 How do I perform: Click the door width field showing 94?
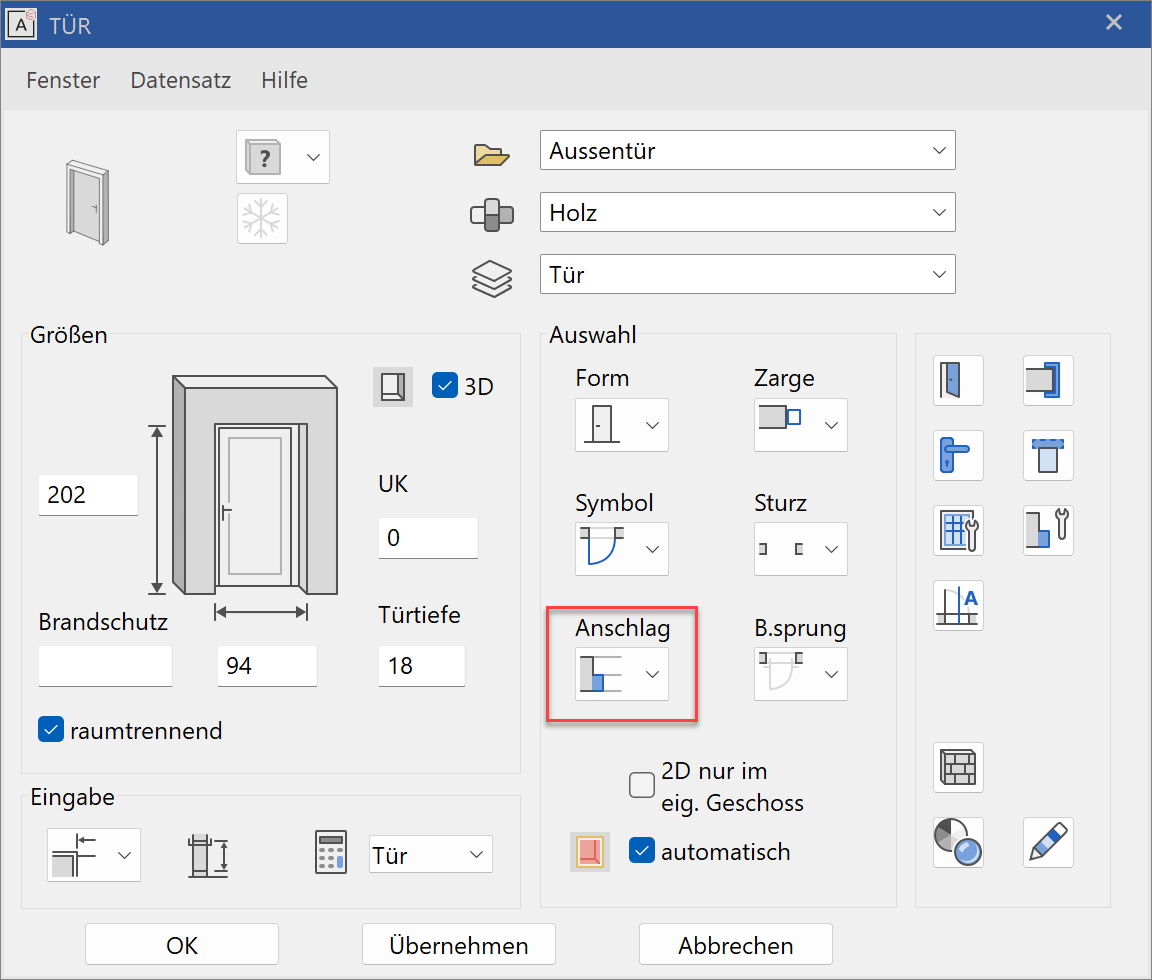[267, 666]
